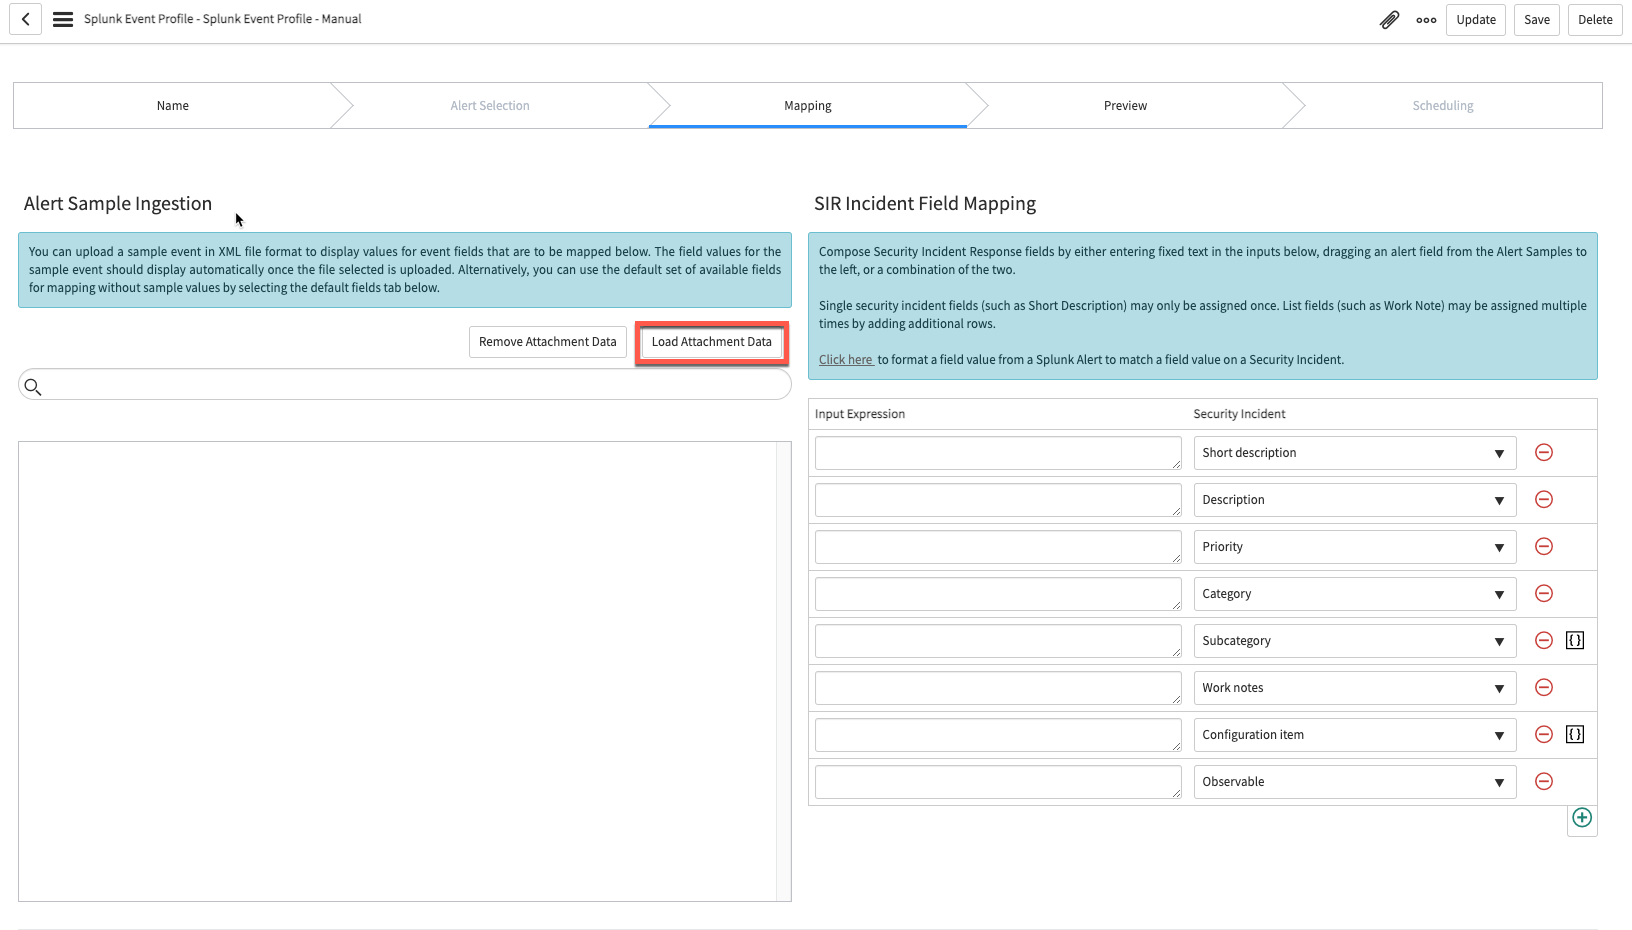The width and height of the screenshot is (1632, 930).
Task: Click the Save button
Action: pos(1537,20)
